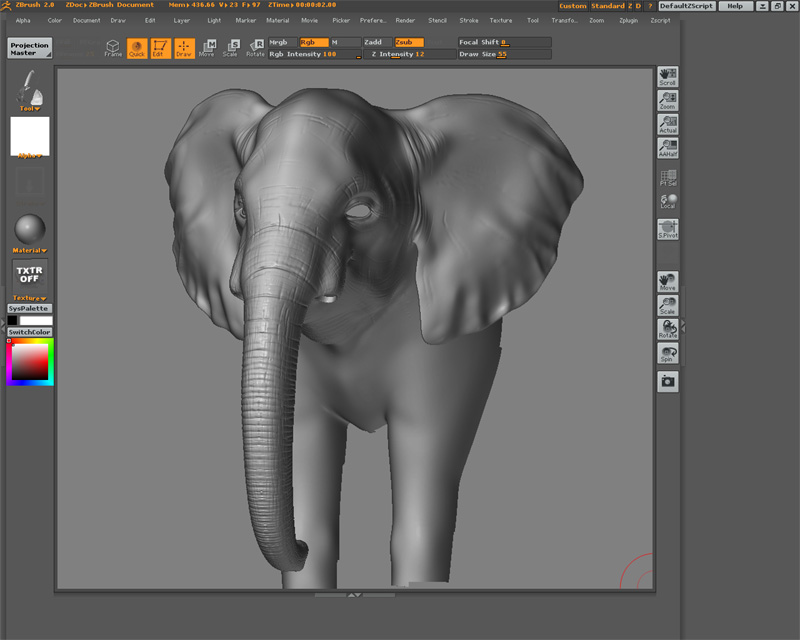Viewport: 800px width, 640px height.
Task: Open the Render menu
Action: (x=405, y=20)
